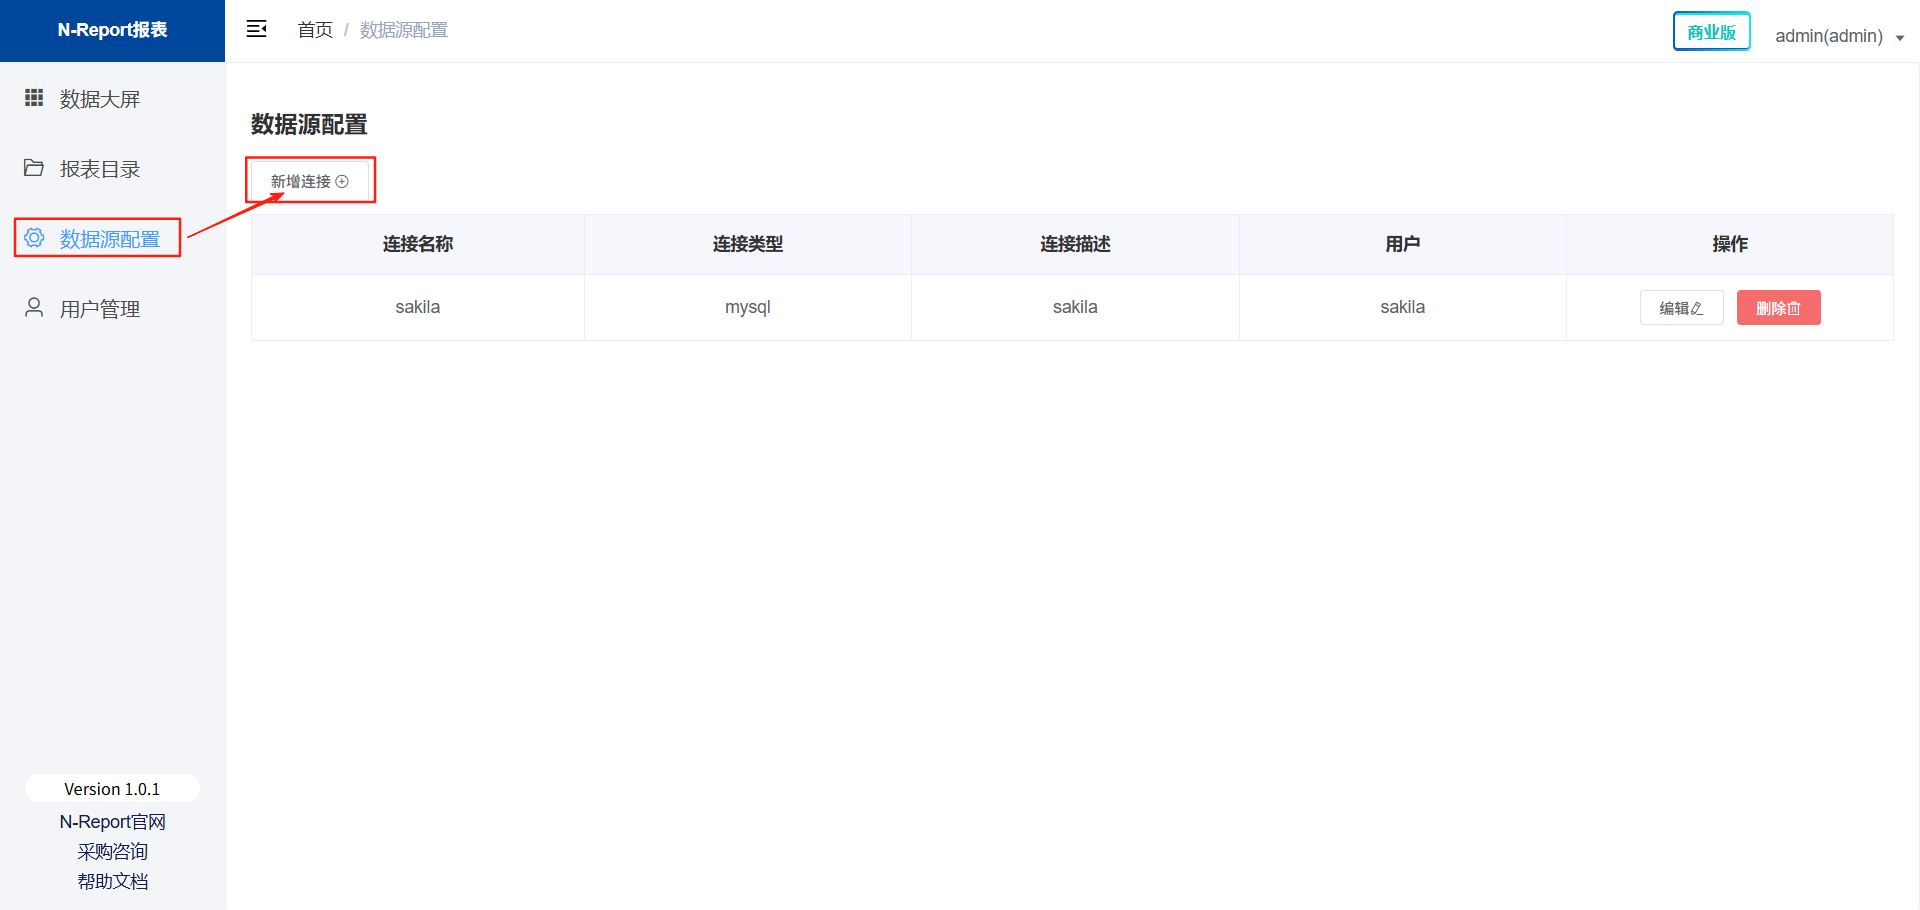
Task: Click the 连接名称 column header
Action: pos(417,244)
